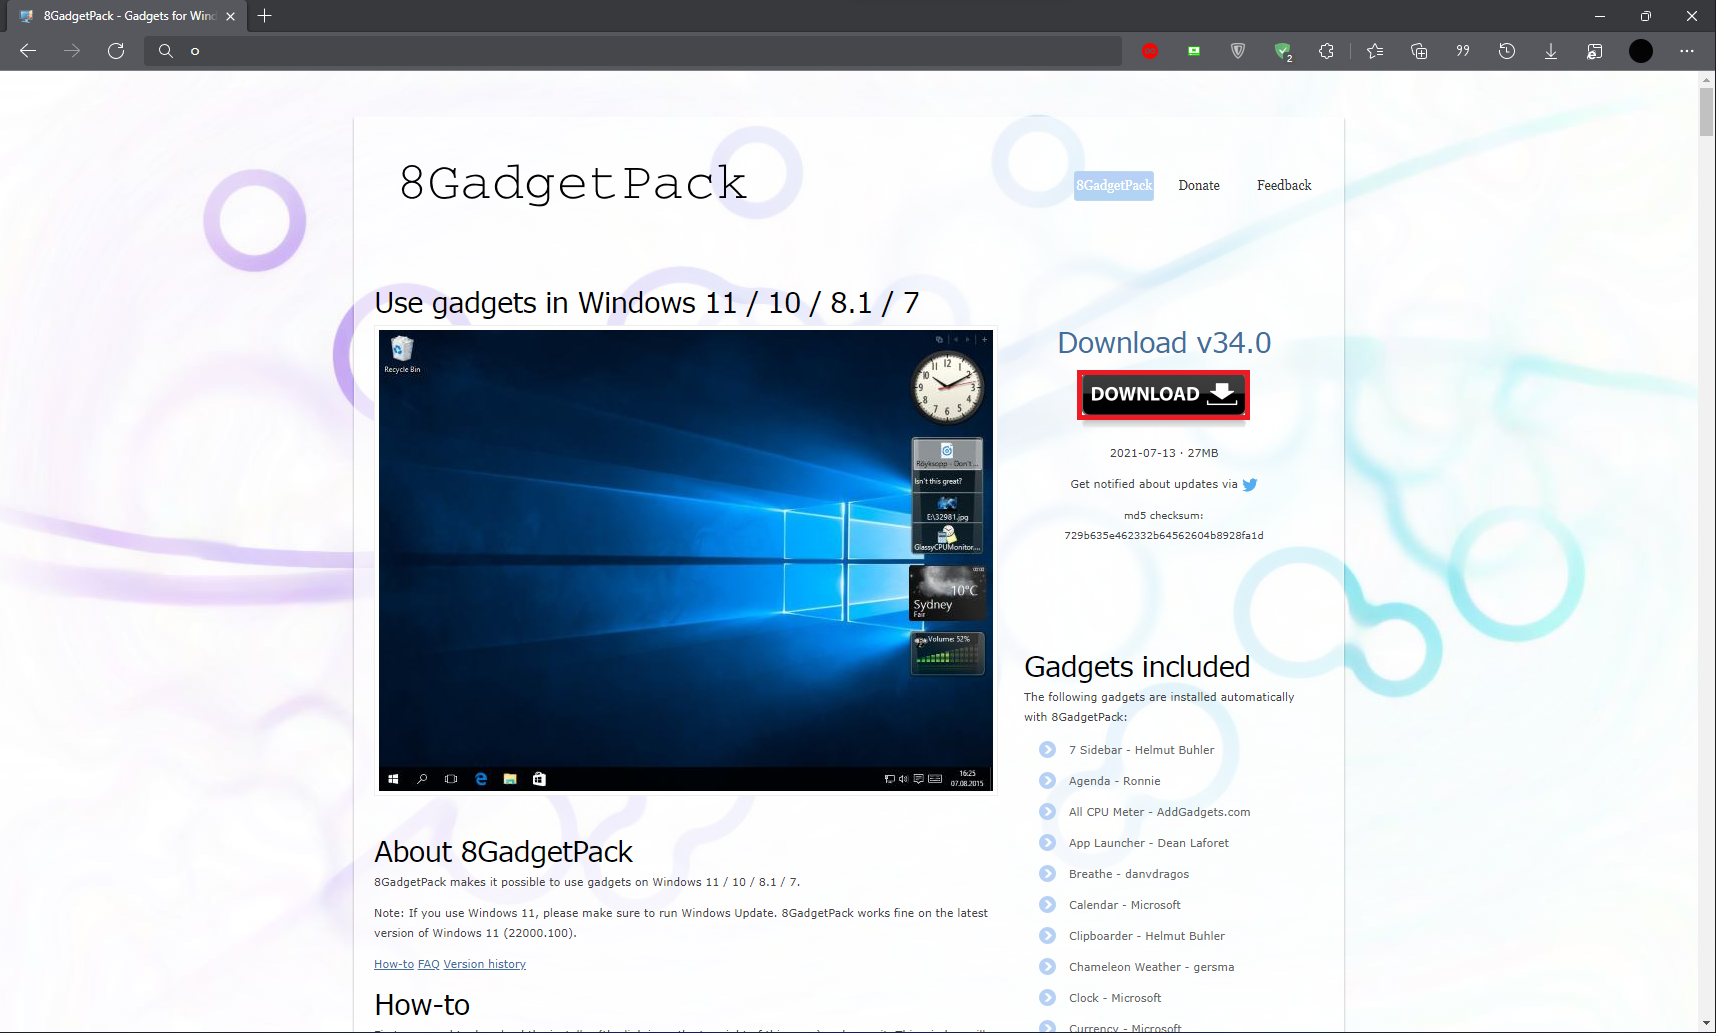Open the FAQ link
Image resolution: width=1716 pixels, height=1033 pixels.
[429, 964]
